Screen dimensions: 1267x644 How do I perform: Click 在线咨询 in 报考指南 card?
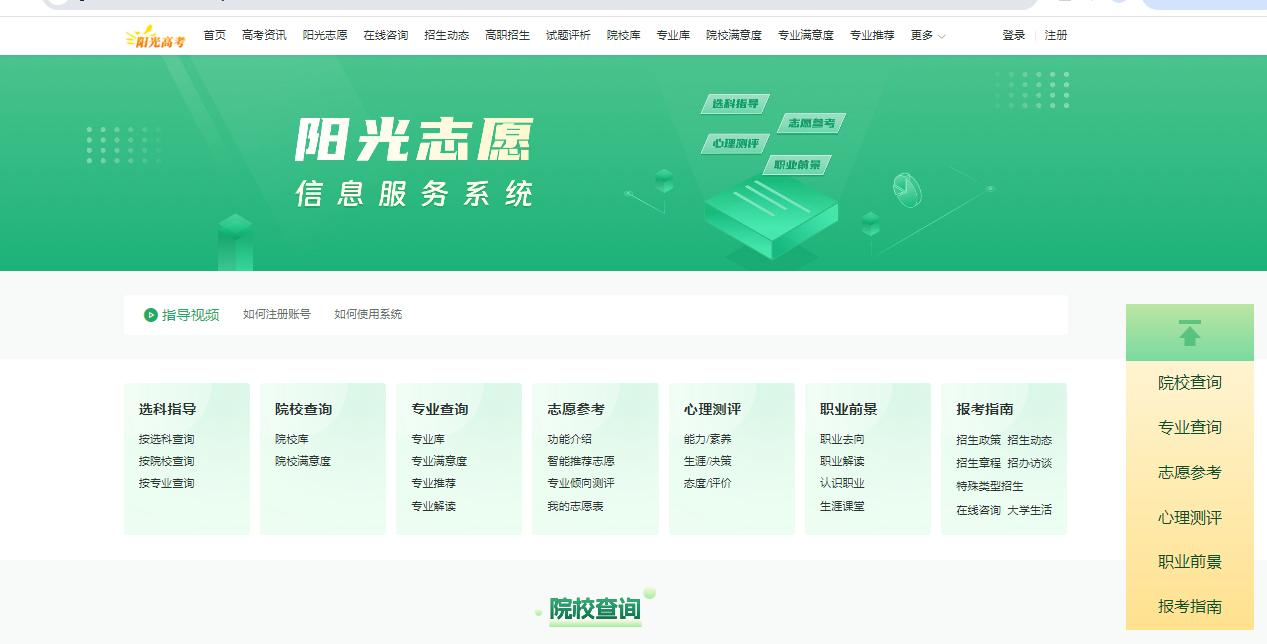point(978,510)
